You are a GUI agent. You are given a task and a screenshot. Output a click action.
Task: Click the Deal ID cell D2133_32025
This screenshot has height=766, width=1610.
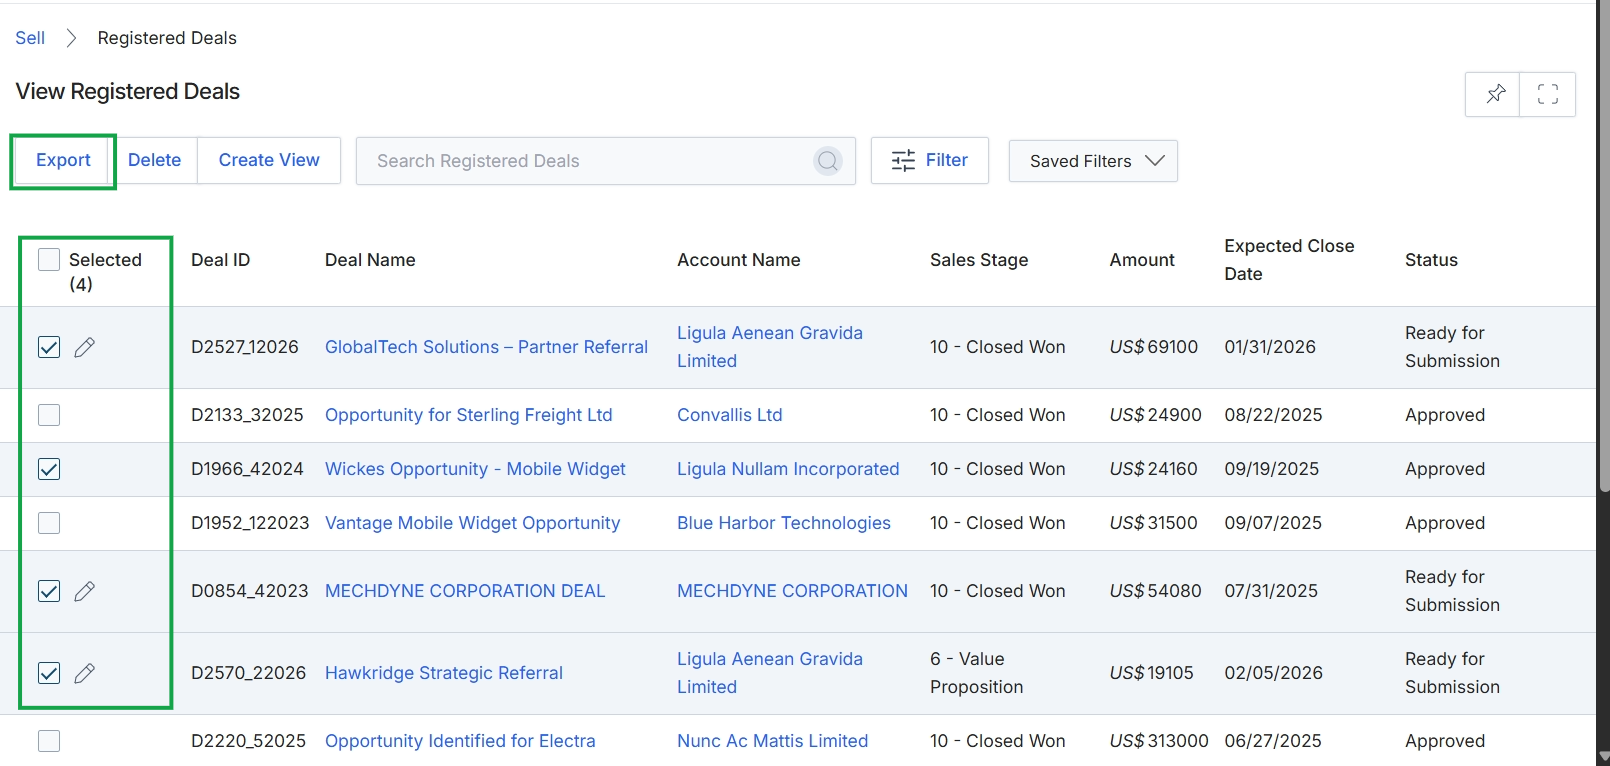(x=247, y=415)
